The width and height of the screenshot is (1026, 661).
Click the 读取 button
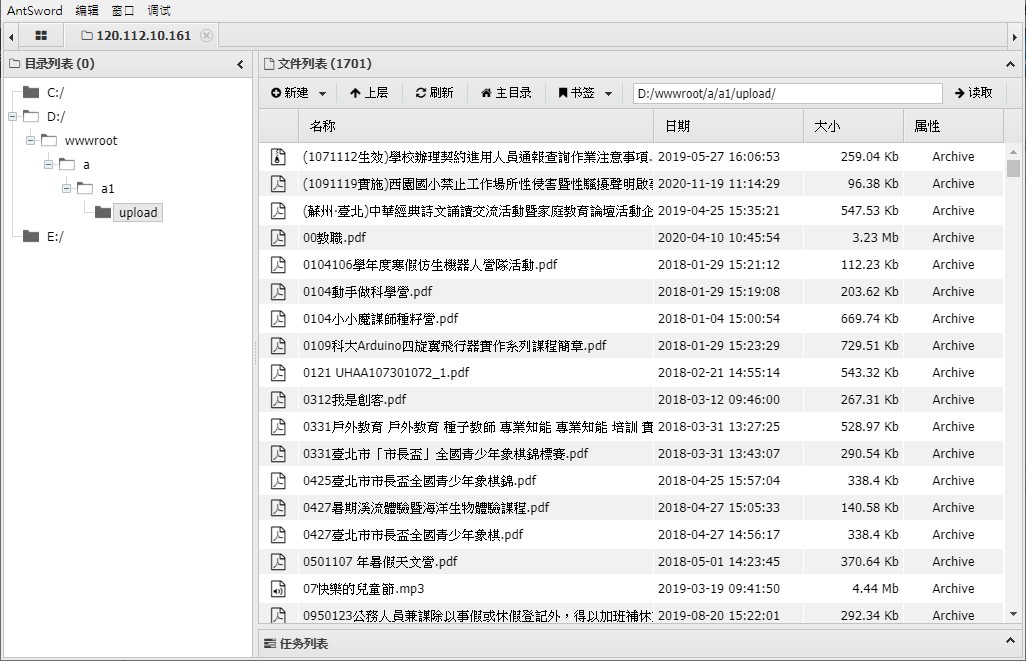coord(974,93)
